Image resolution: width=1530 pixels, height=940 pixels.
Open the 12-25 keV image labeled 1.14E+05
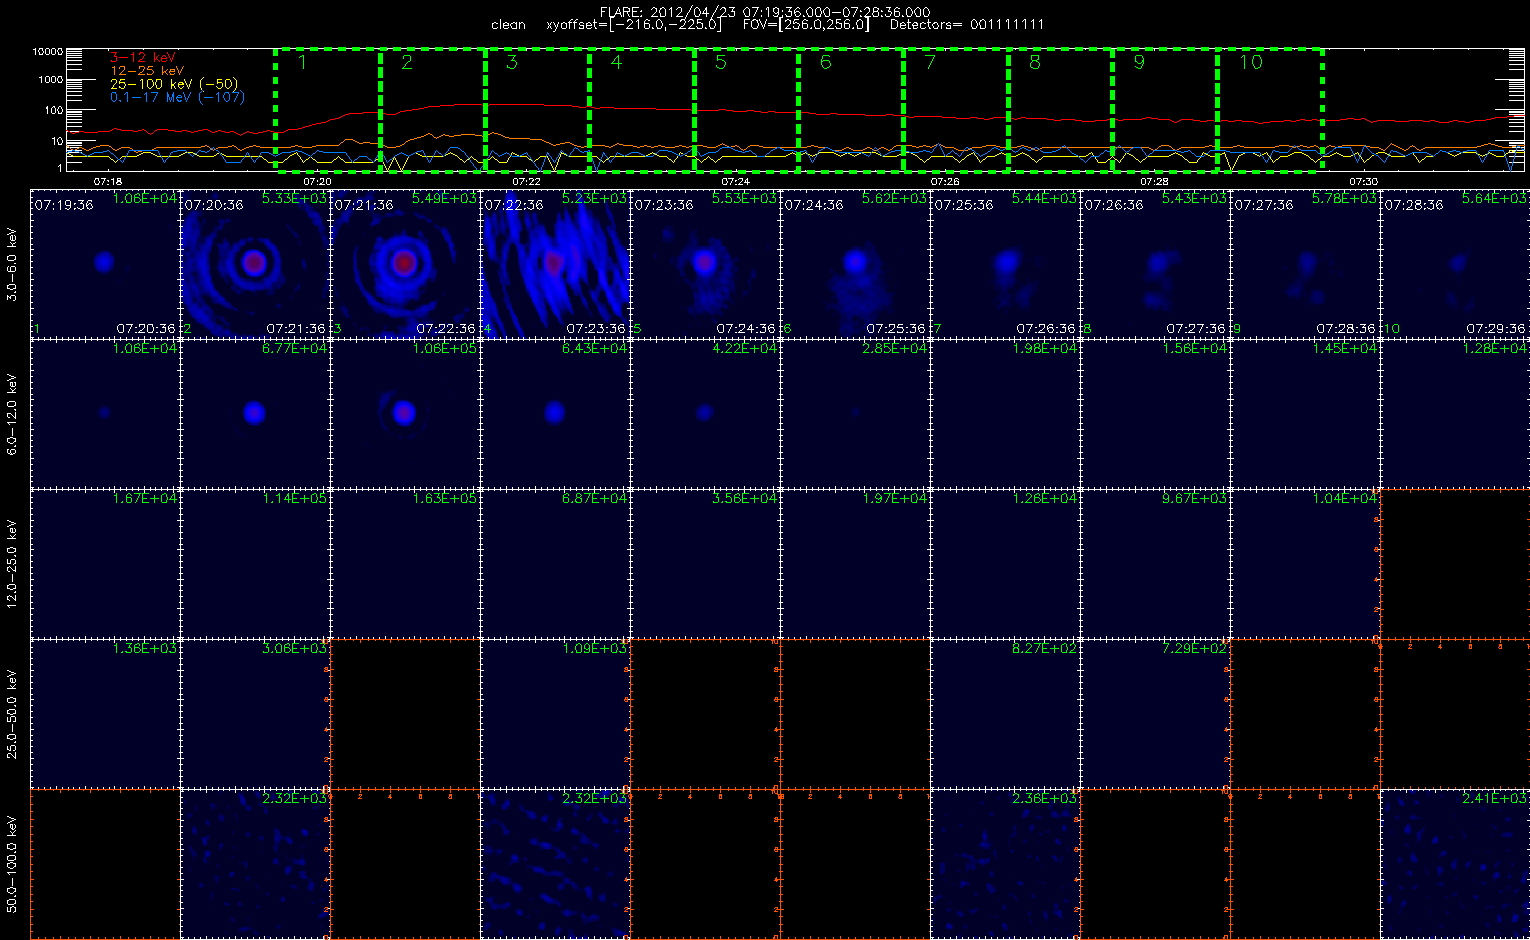[255, 563]
